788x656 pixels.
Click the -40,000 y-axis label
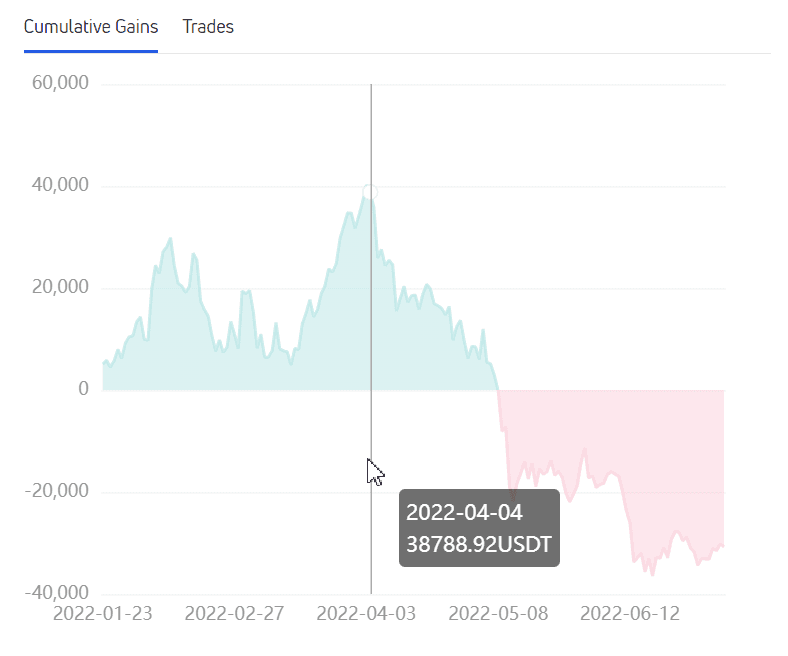57,593
